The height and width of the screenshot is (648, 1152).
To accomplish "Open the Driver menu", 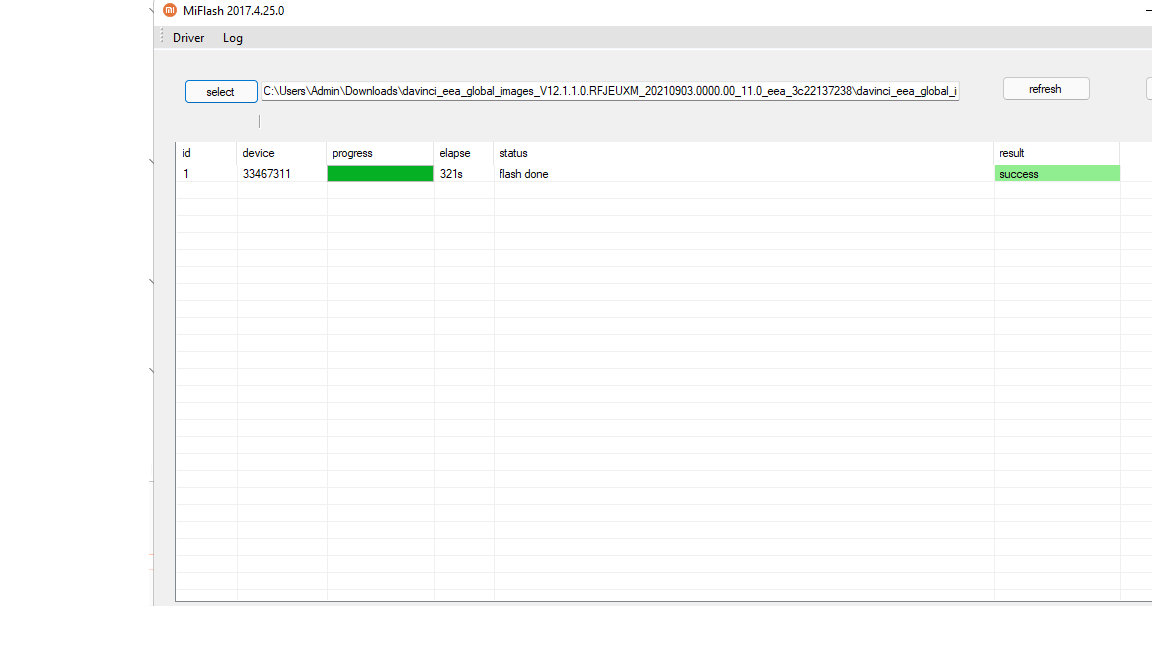I will 189,38.
